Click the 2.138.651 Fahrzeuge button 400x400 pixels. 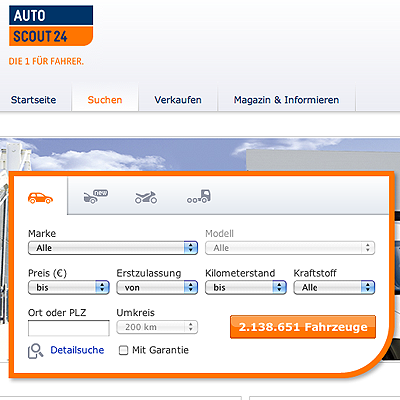point(303,327)
